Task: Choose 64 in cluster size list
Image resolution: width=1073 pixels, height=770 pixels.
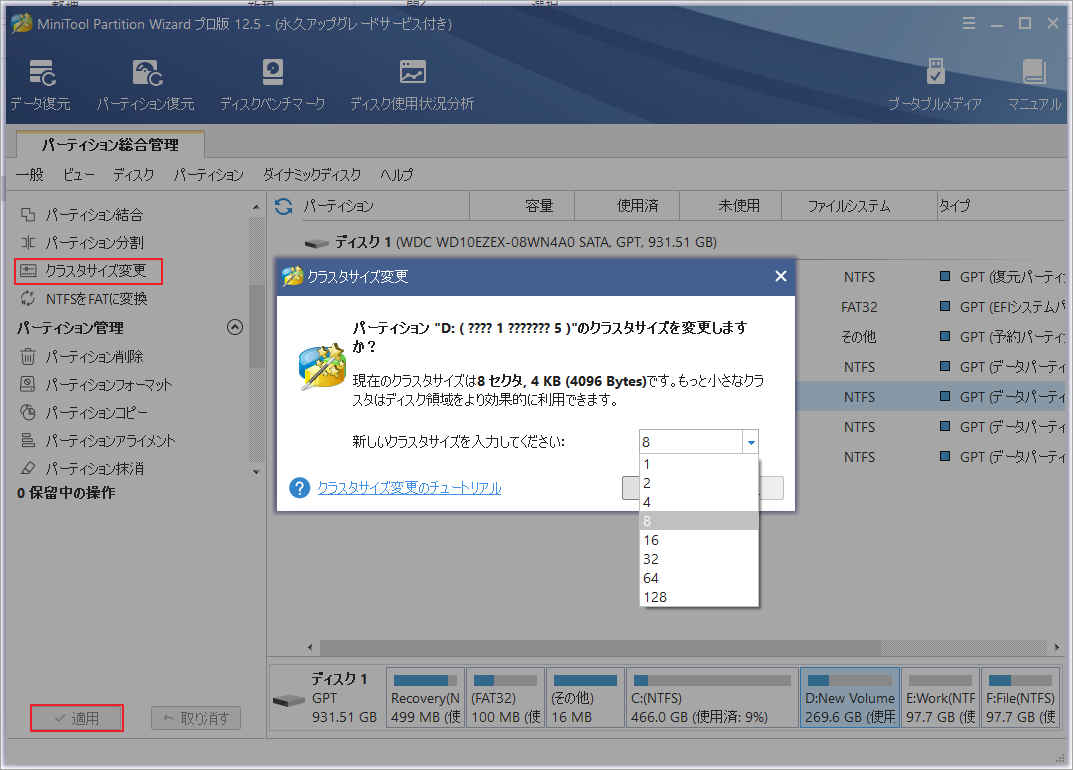Action: pos(699,578)
